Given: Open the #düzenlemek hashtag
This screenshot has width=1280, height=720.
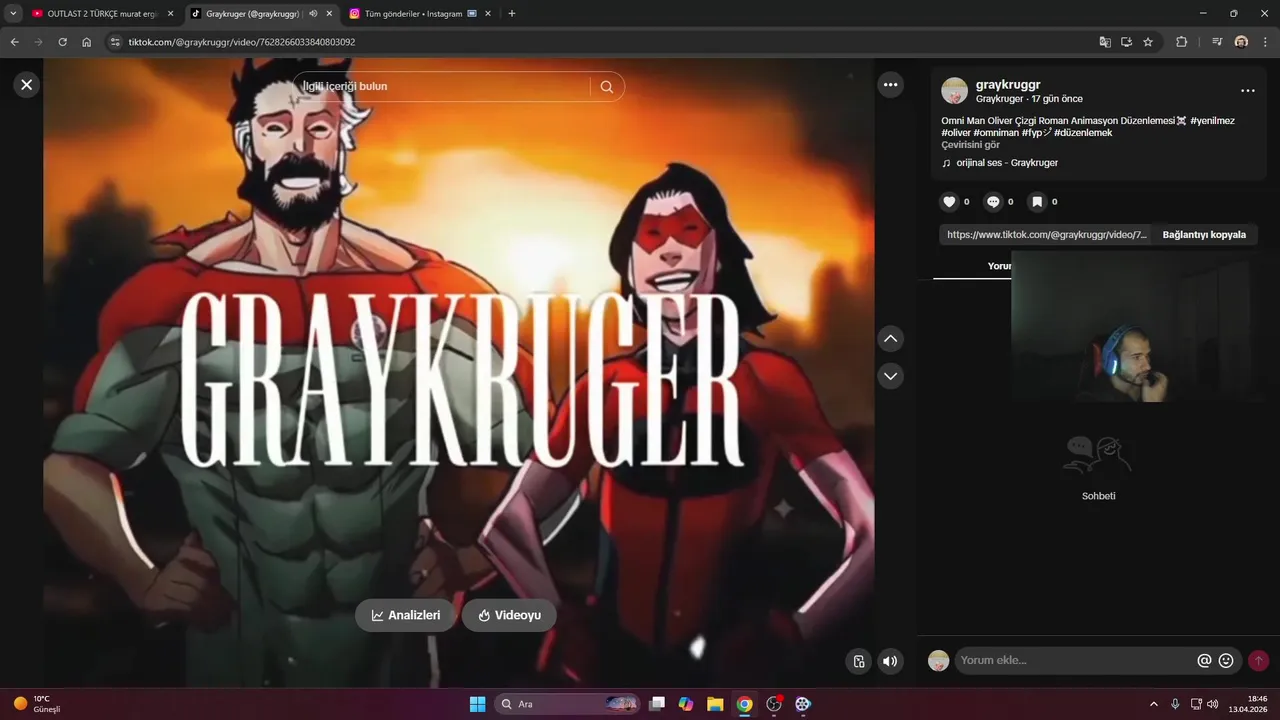Looking at the screenshot, I should tap(1083, 133).
